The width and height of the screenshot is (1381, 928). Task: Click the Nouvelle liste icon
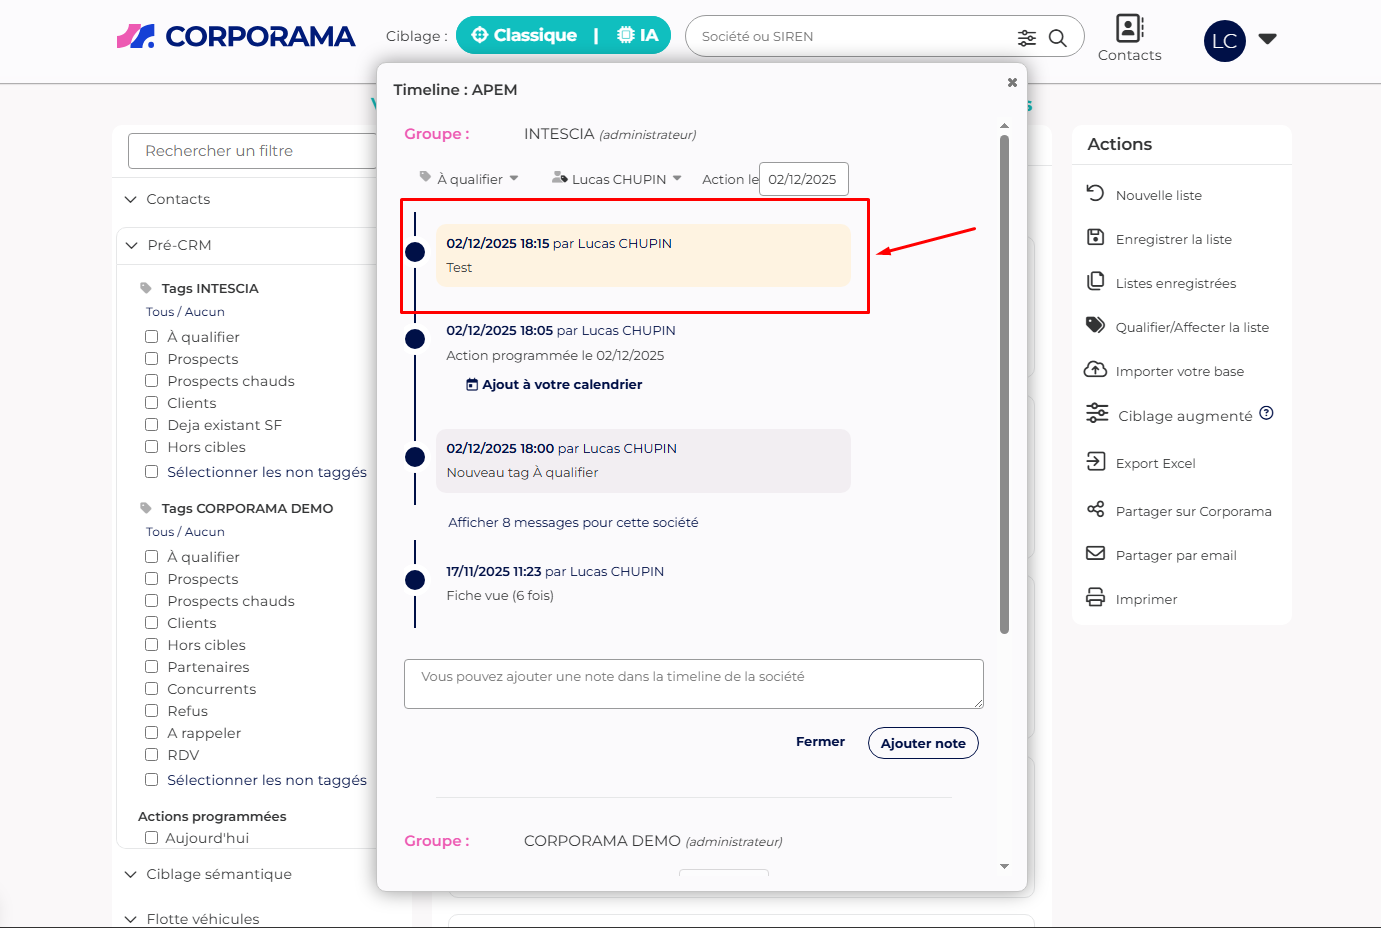point(1096,194)
